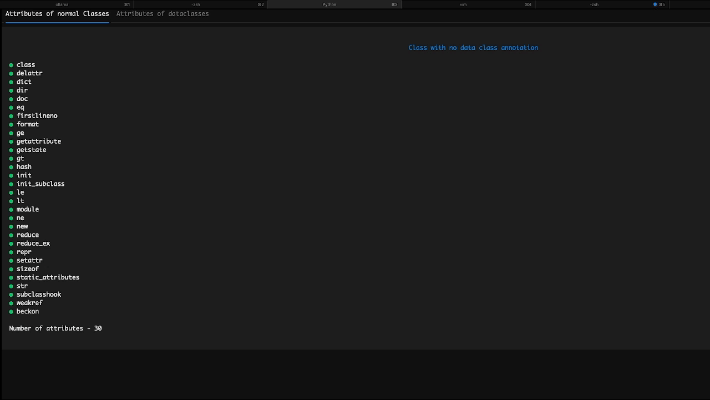The height and width of the screenshot is (400, 710).
Task: Click the green dot next to 'beckon'
Action: [11, 311]
